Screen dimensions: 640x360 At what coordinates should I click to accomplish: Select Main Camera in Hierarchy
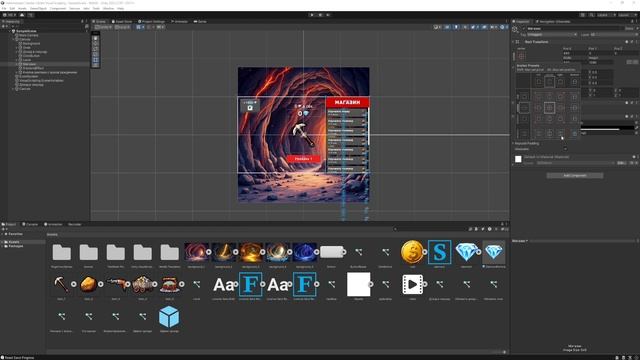click(28, 36)
